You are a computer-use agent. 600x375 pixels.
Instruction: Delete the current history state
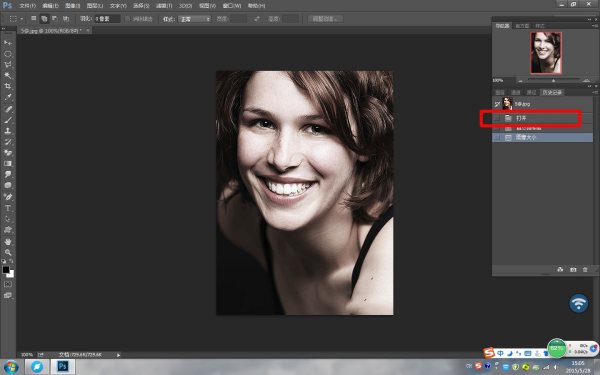(585, 270)
